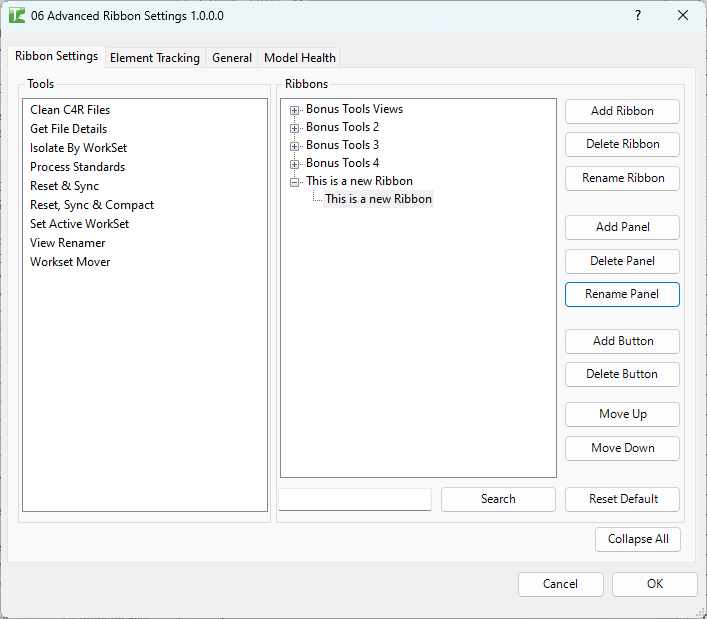This screenshot has height=619, width=707.
Task: Click the help question mark icon
Action: point(638,15)
